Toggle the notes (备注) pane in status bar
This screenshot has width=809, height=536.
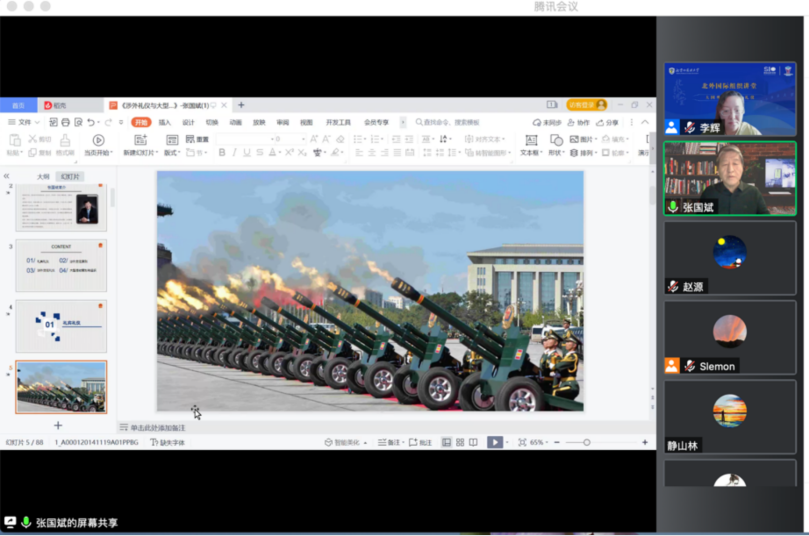(x=391, y=442)
